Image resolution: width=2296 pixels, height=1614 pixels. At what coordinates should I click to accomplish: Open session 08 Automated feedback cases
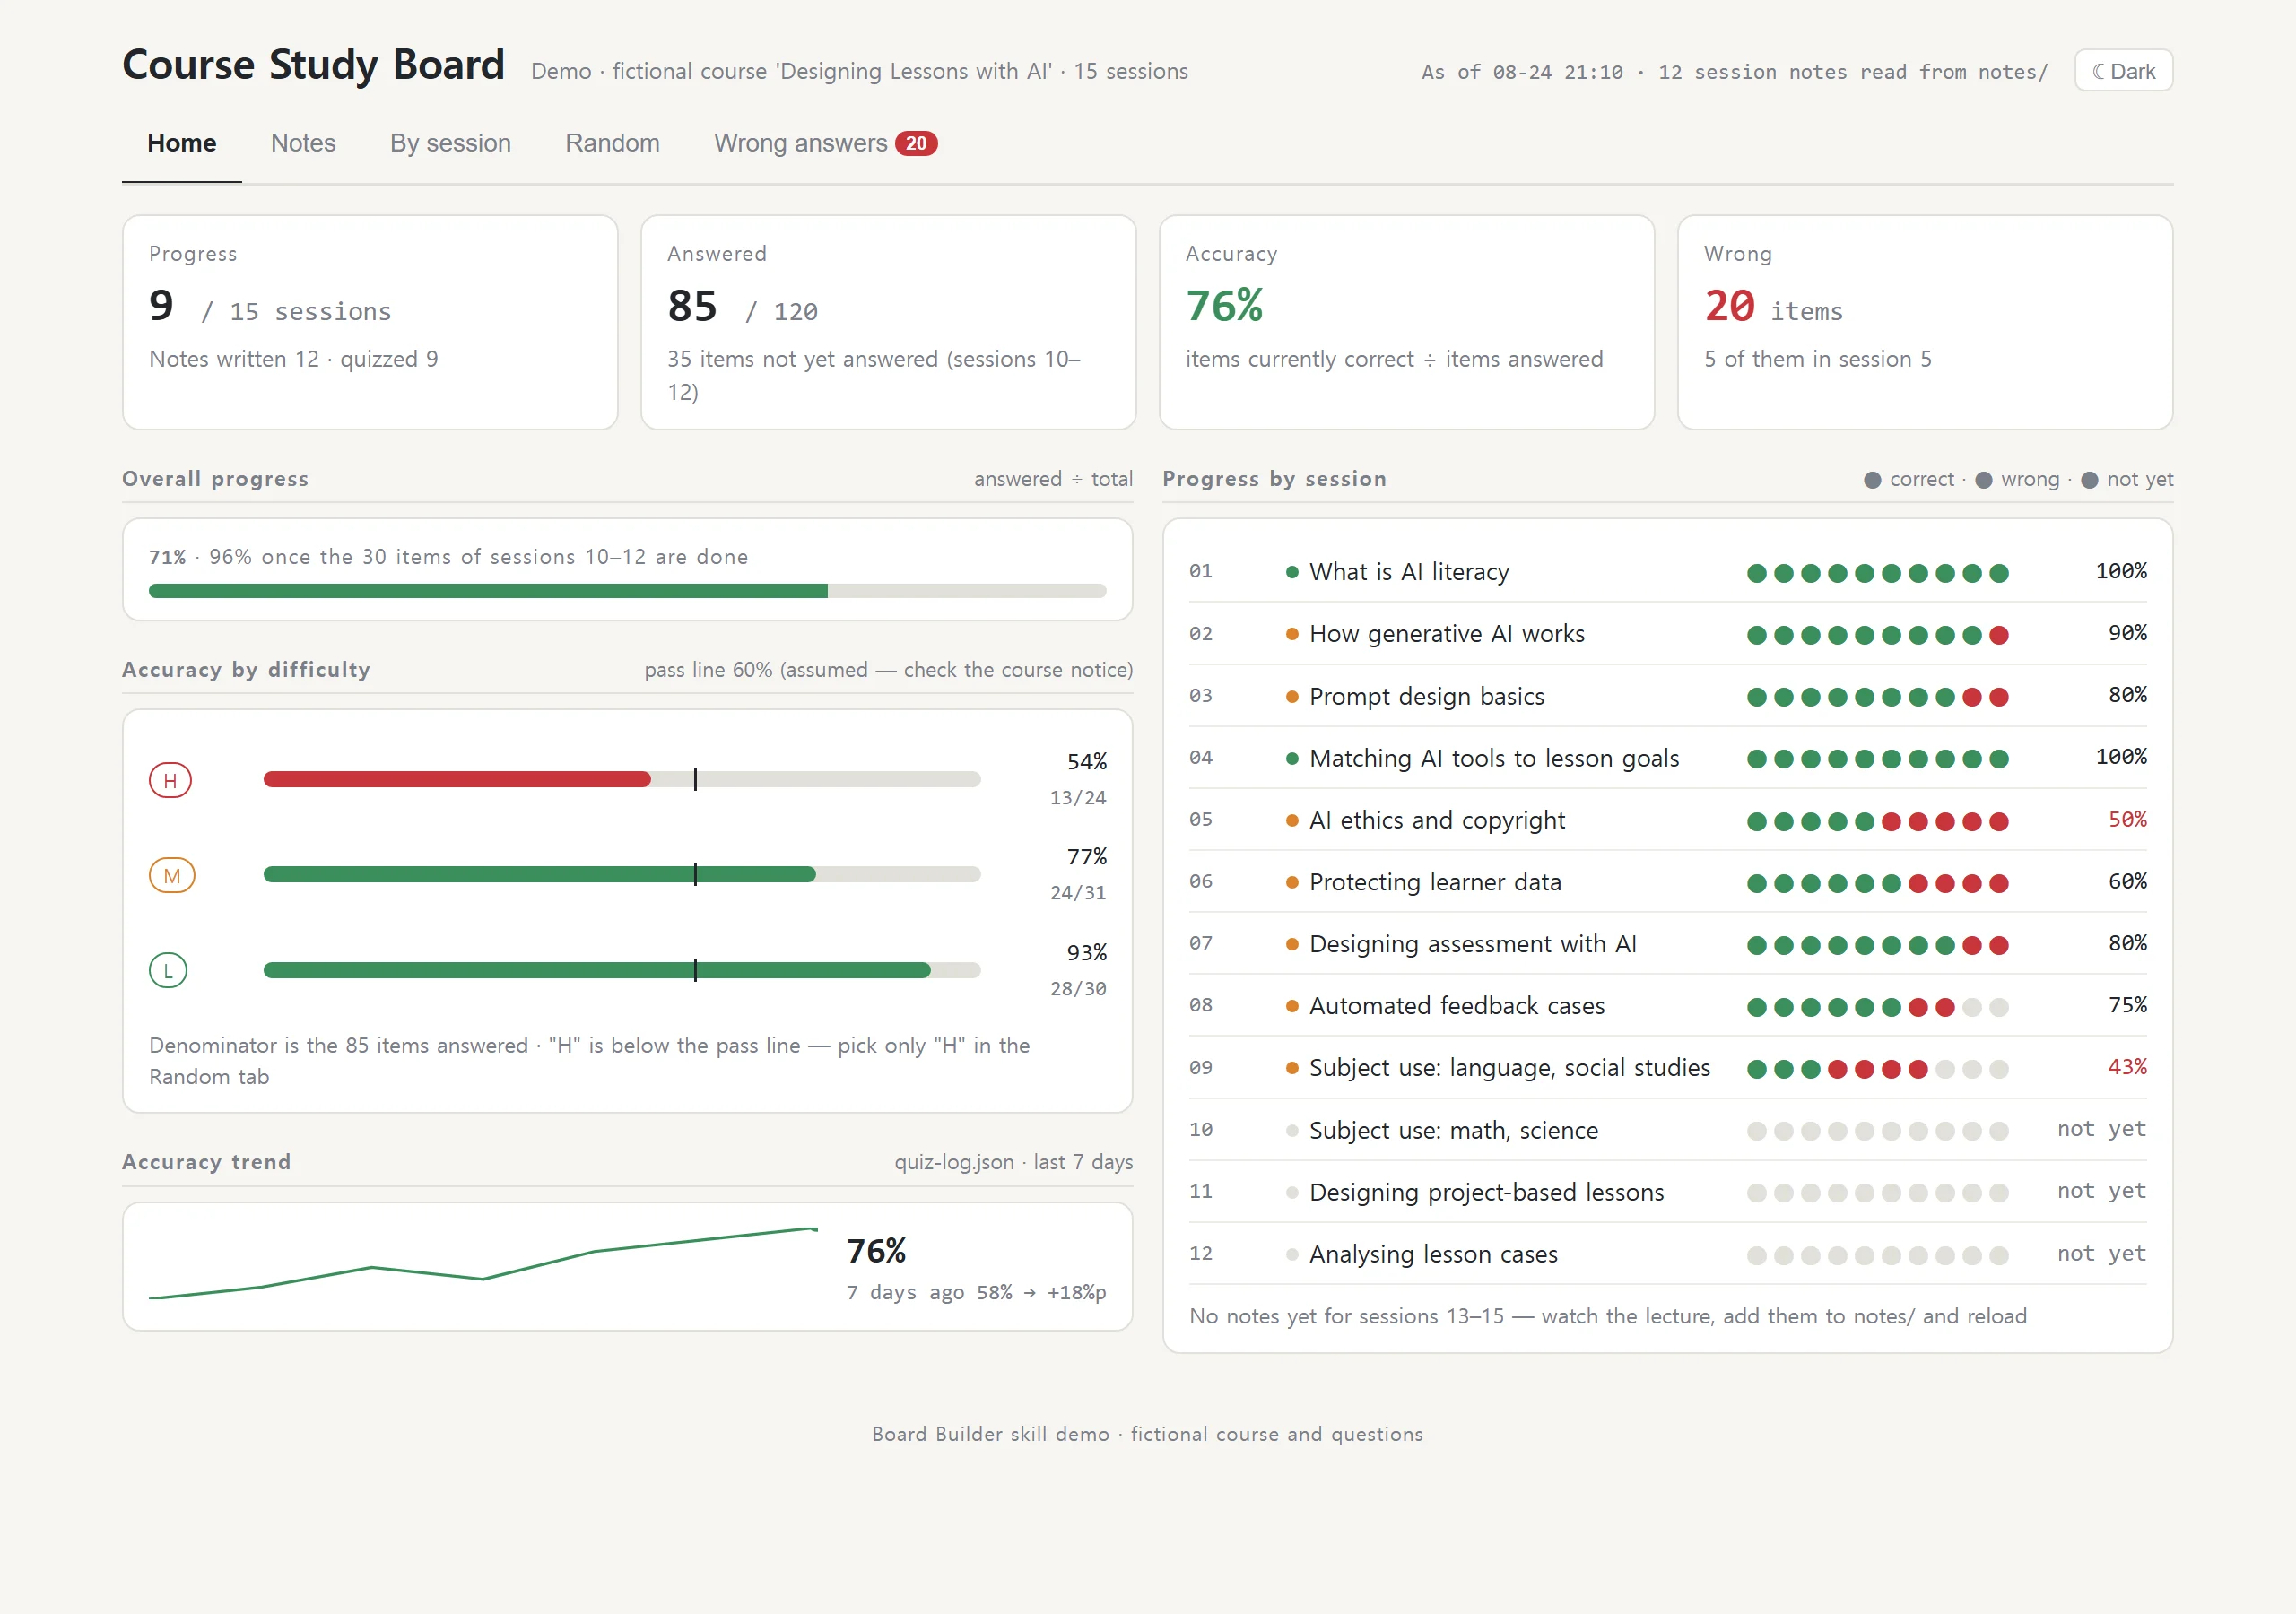pos(1667,1005)
